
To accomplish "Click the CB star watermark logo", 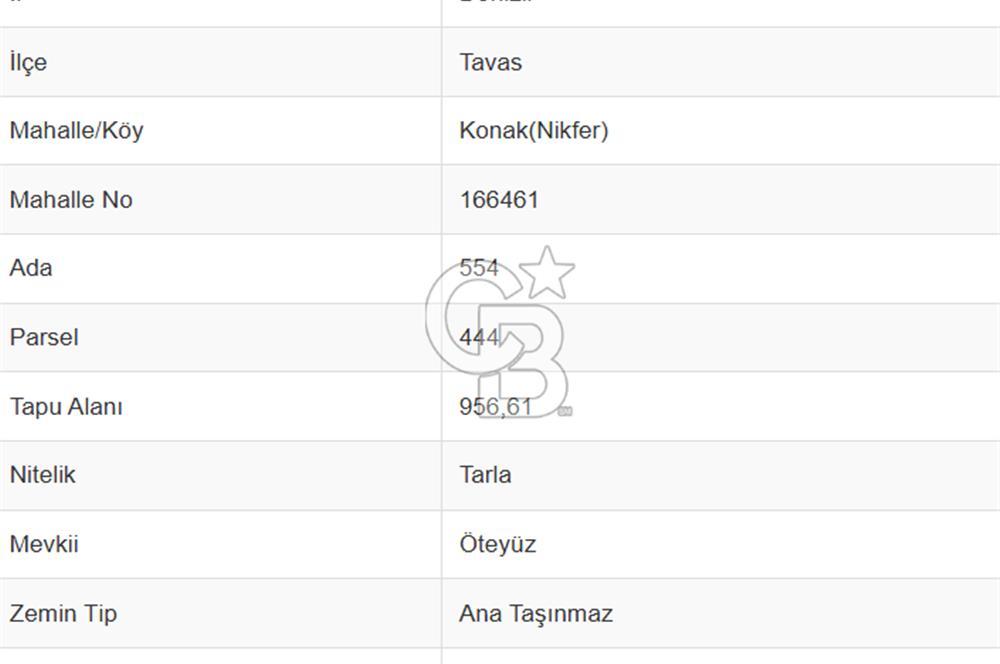I will point(500,332).
